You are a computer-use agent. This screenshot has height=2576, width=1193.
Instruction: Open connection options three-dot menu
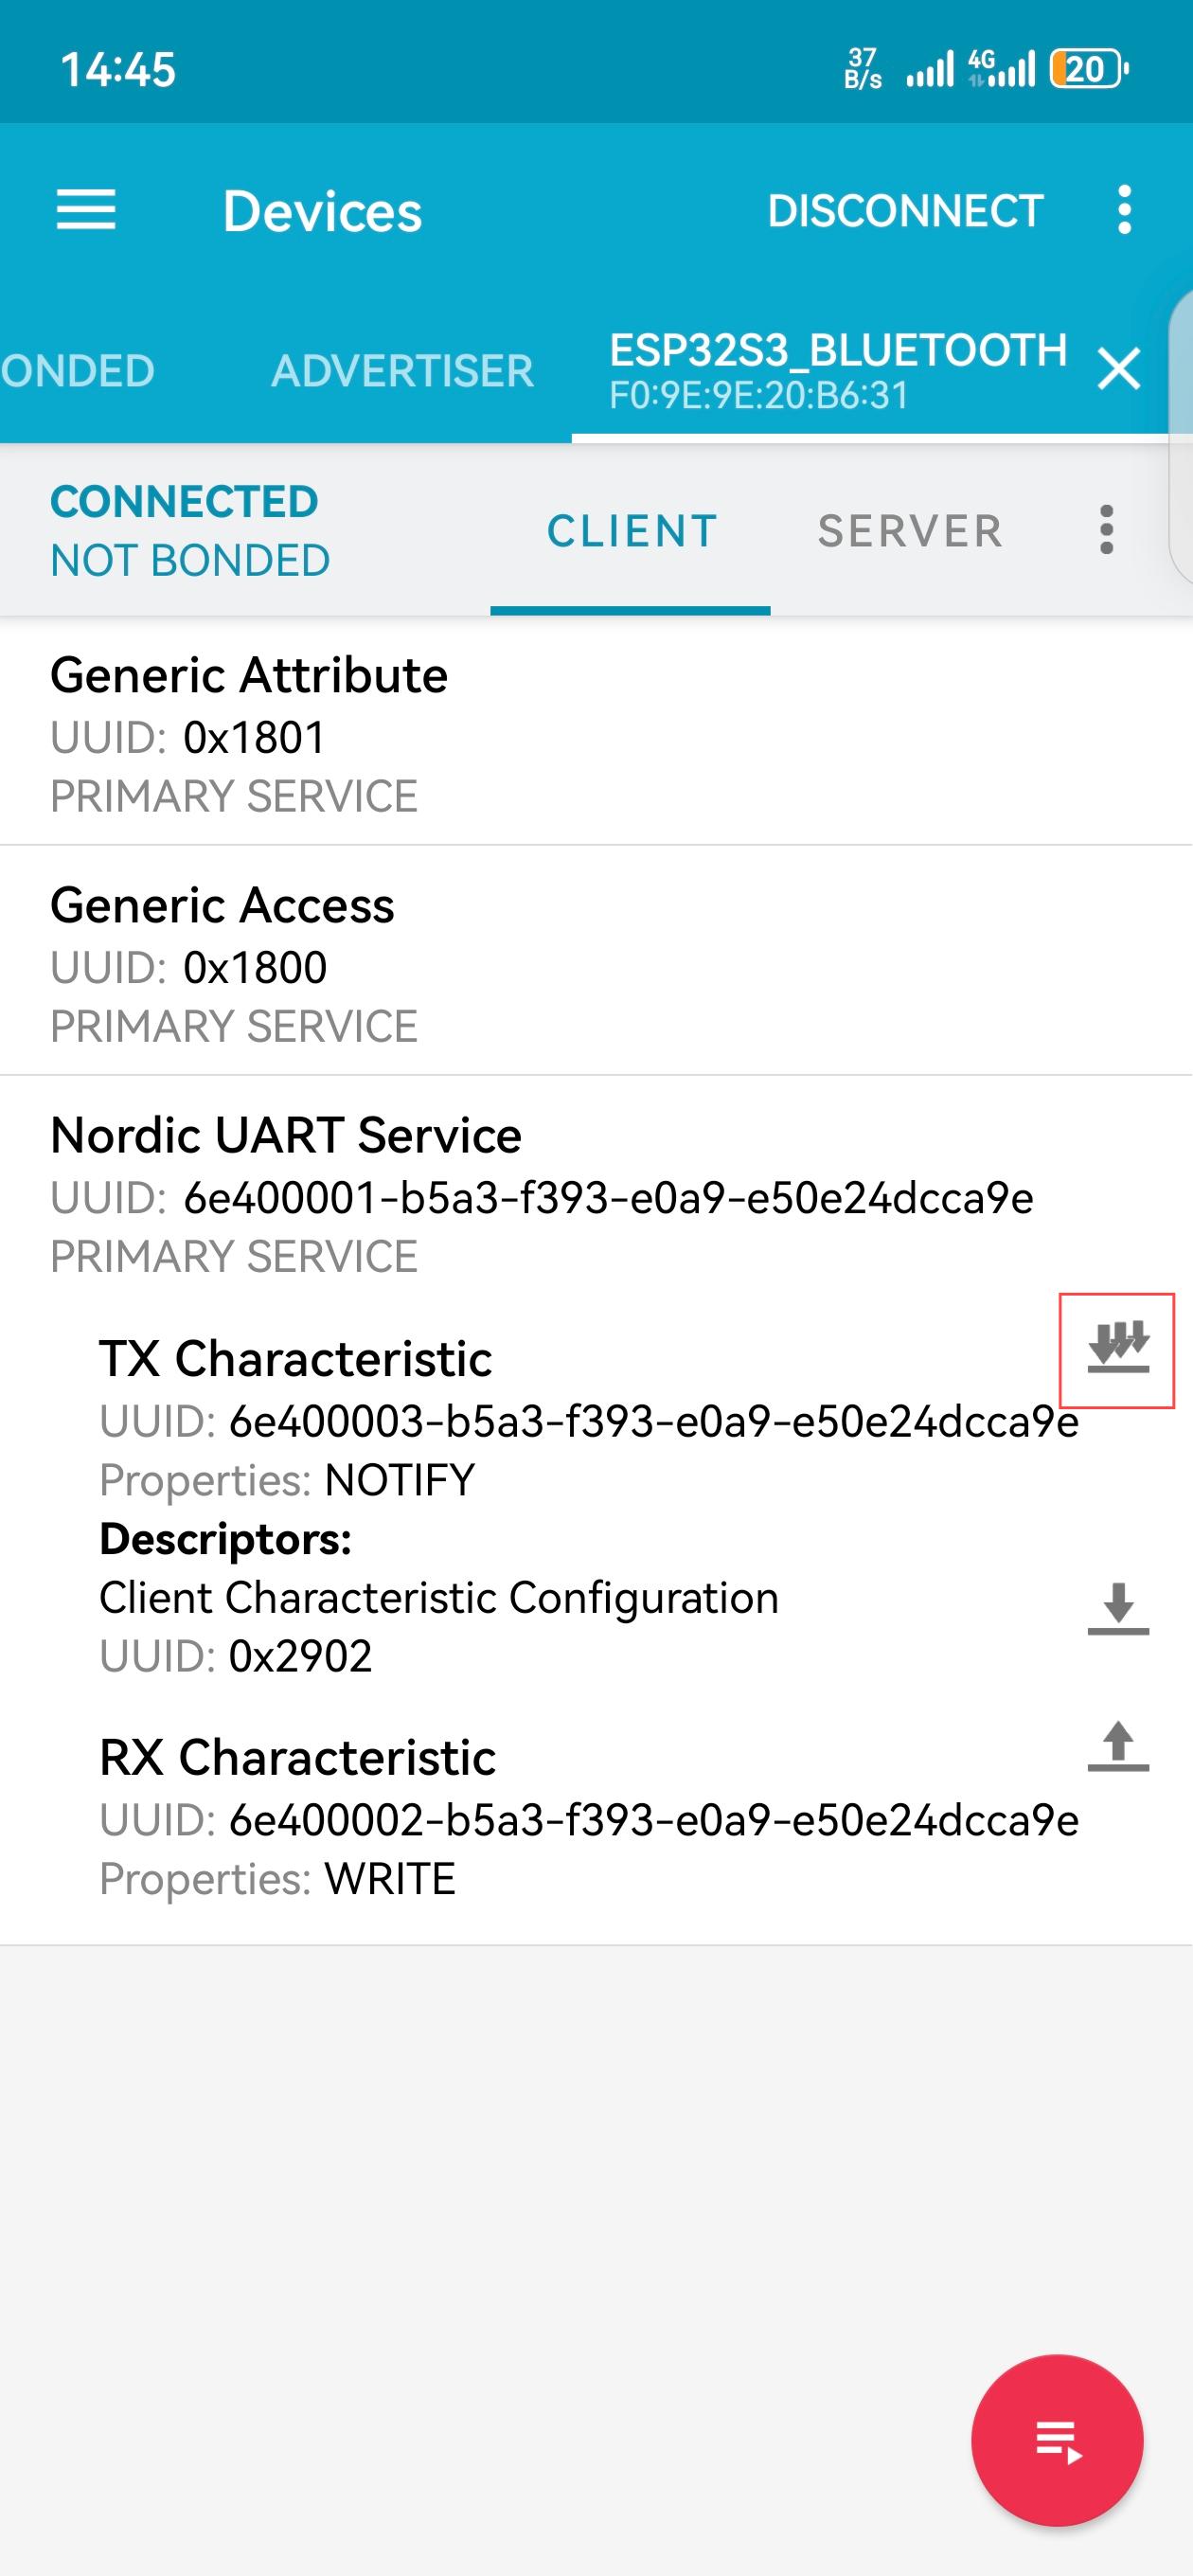click(1106, 529)
